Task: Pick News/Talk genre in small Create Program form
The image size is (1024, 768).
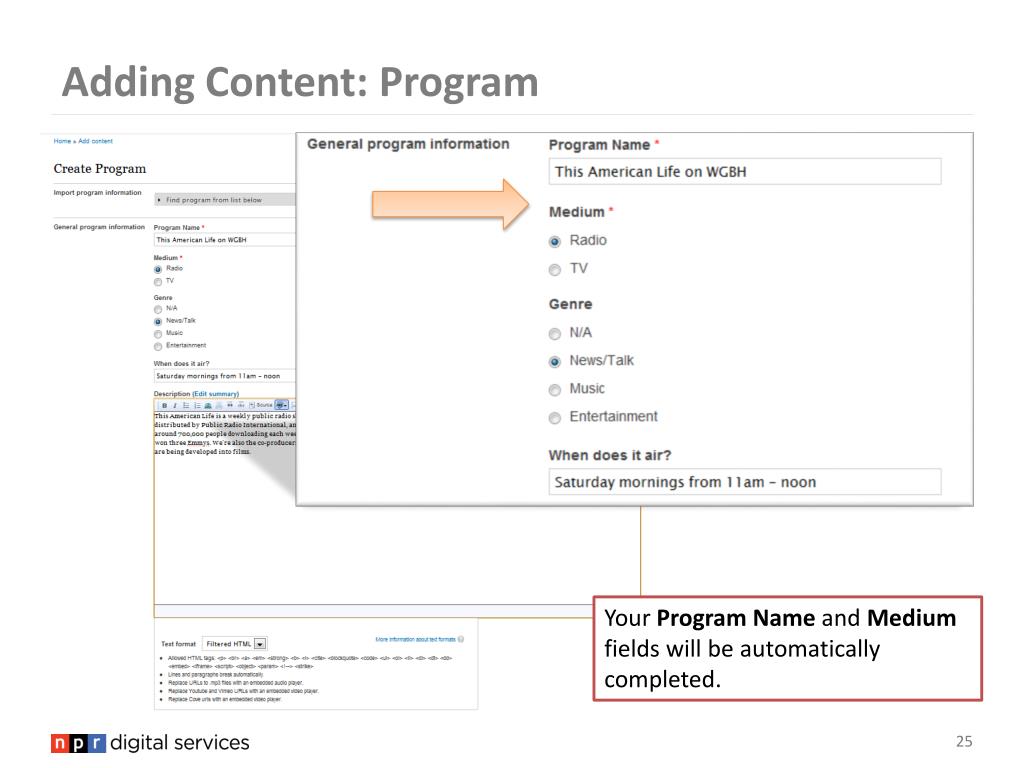Action: 157,321
